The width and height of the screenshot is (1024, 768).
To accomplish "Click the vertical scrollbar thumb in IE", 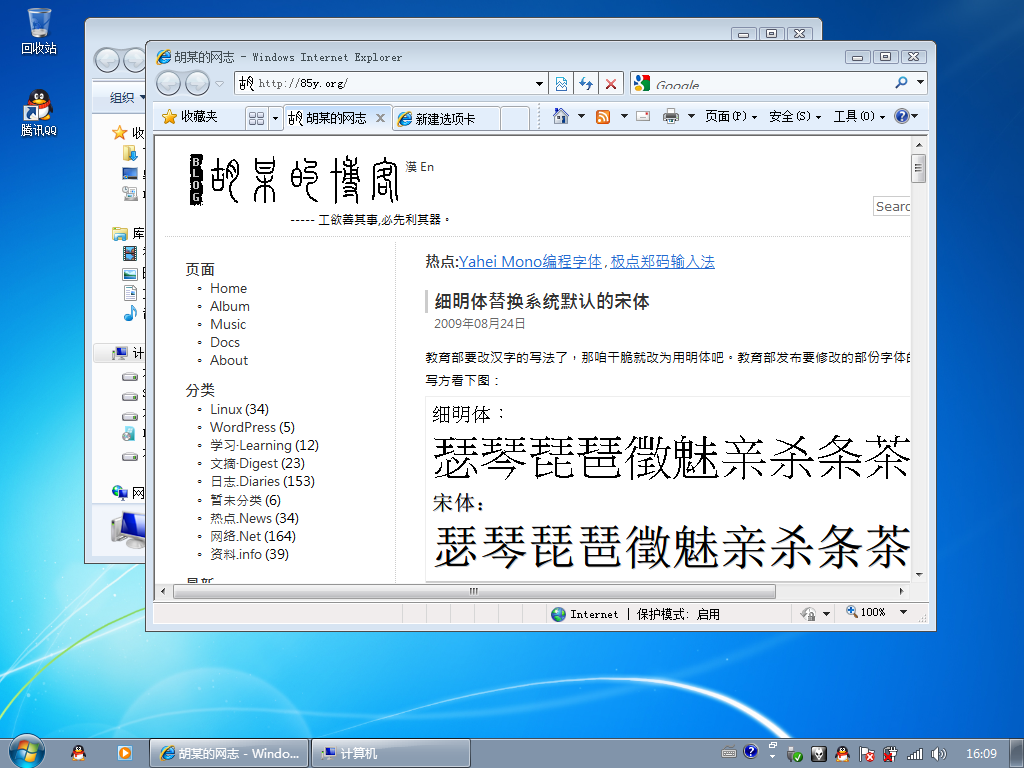I will click(x=919, y=168).
